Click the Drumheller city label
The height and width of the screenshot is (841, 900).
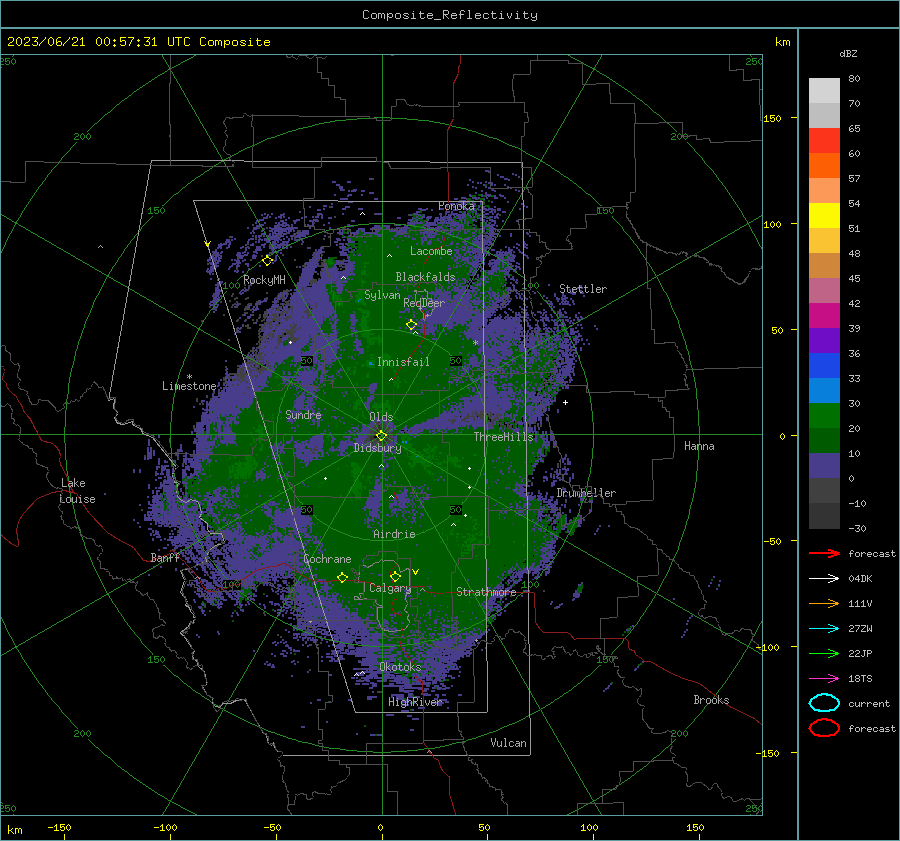coord(586,493)
